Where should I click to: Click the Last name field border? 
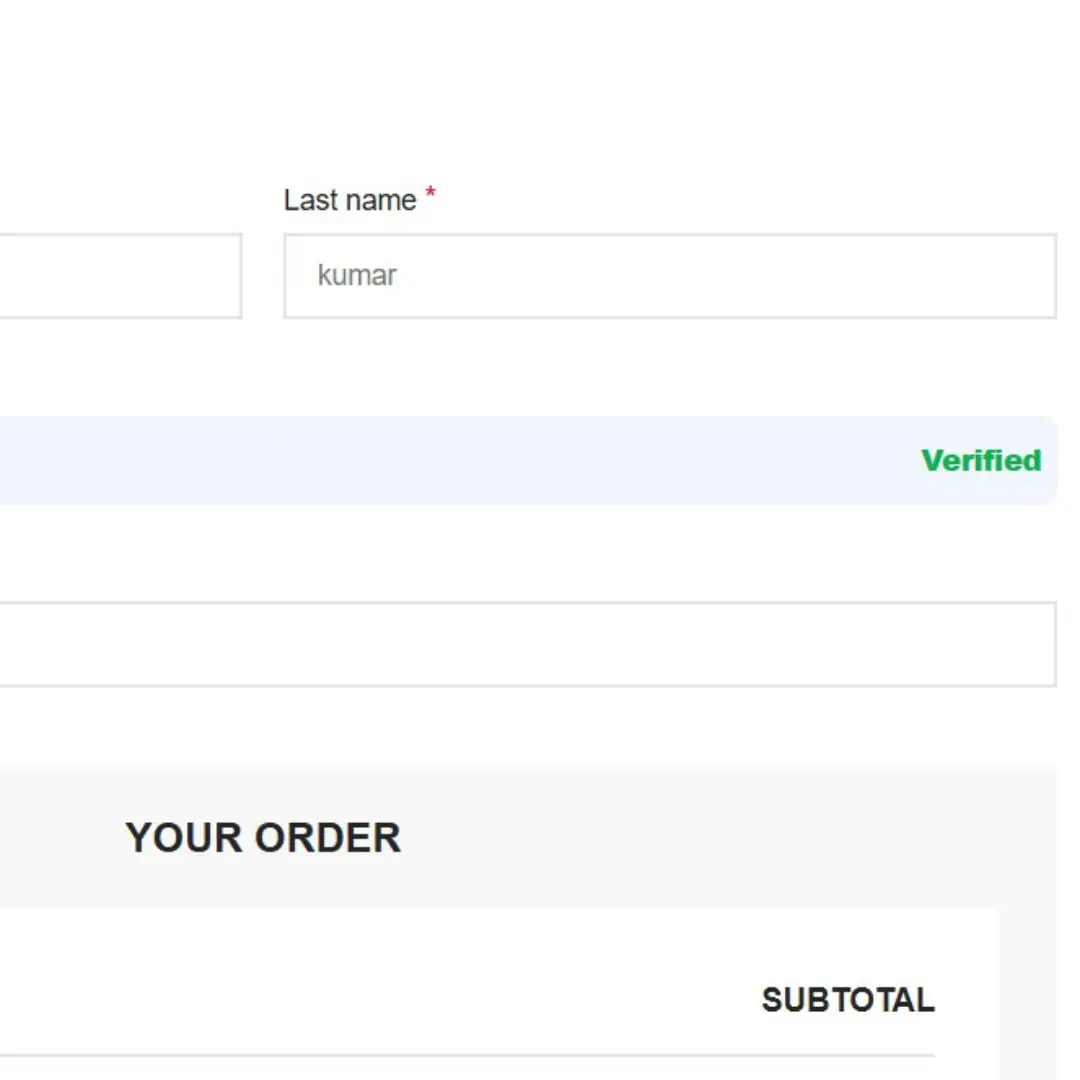670,232
